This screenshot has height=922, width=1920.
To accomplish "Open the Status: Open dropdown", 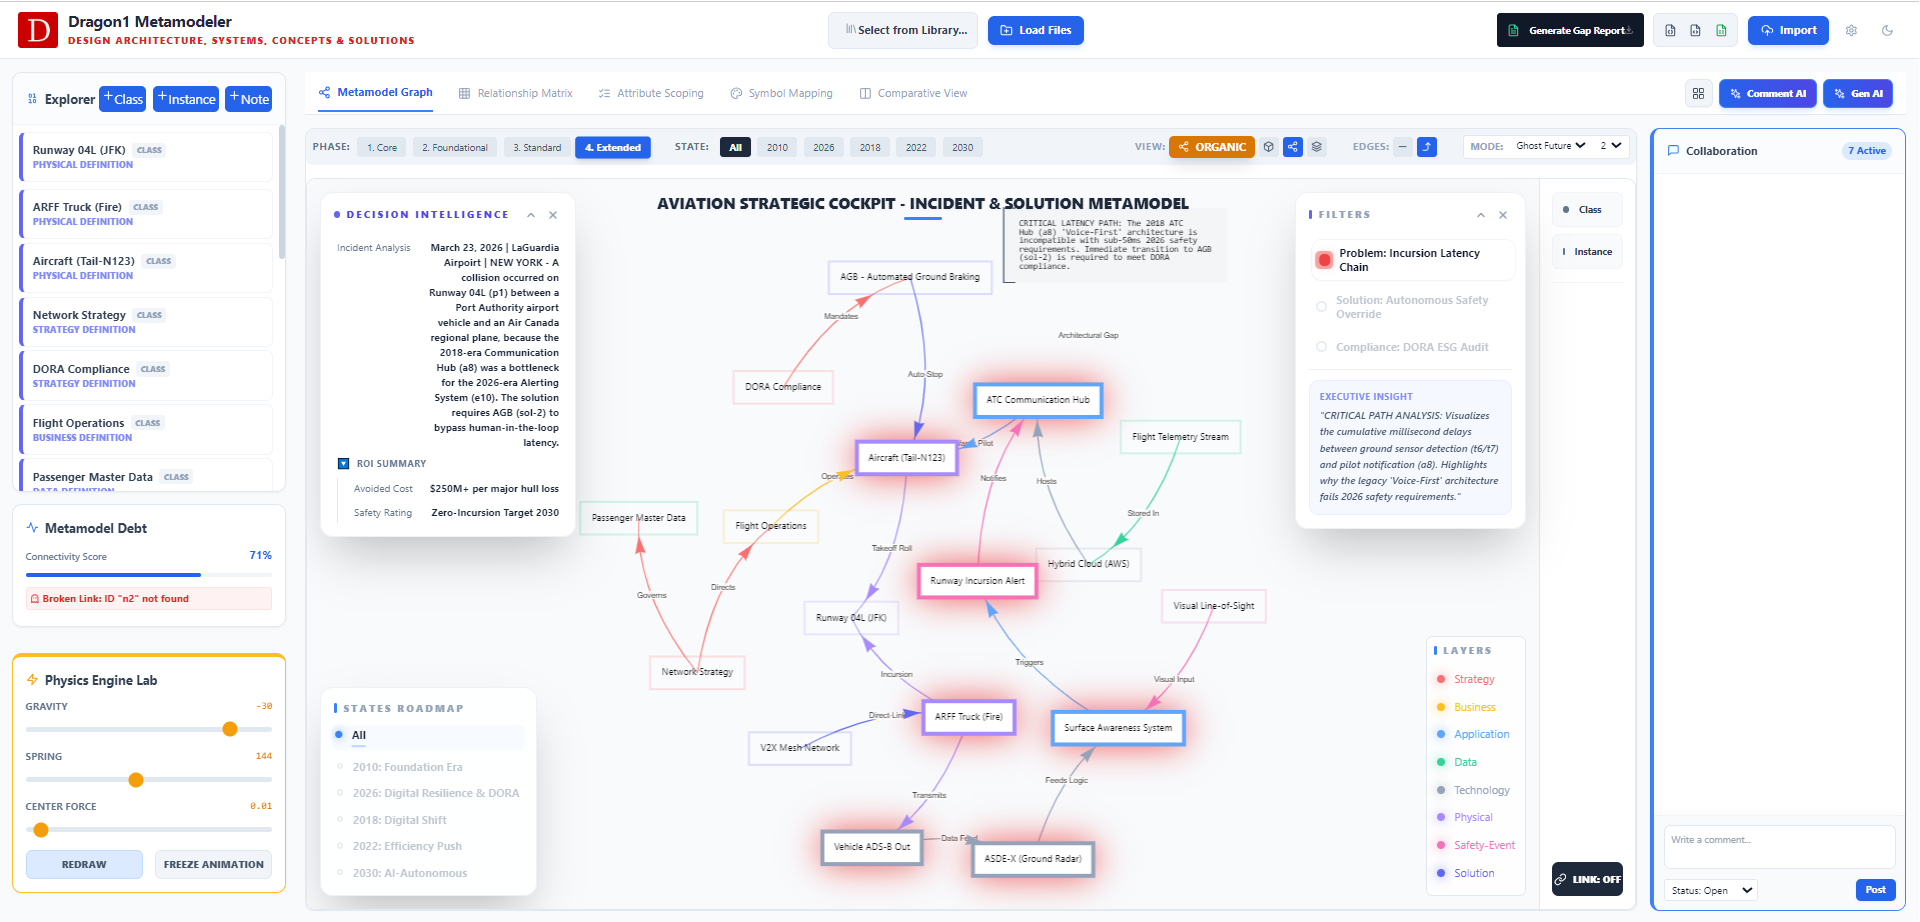I will pos(1709,890).
